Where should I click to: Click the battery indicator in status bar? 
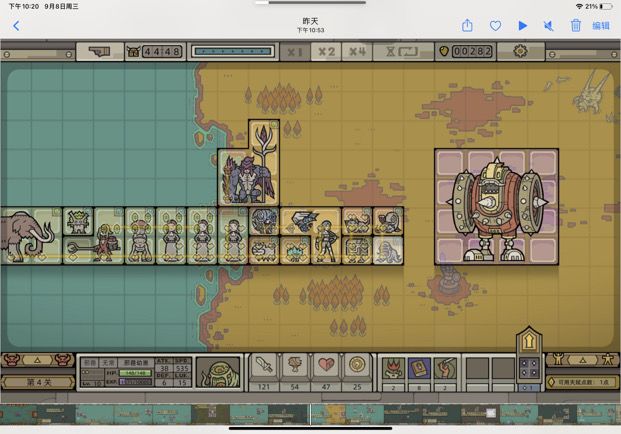click(x=606, y=6)
